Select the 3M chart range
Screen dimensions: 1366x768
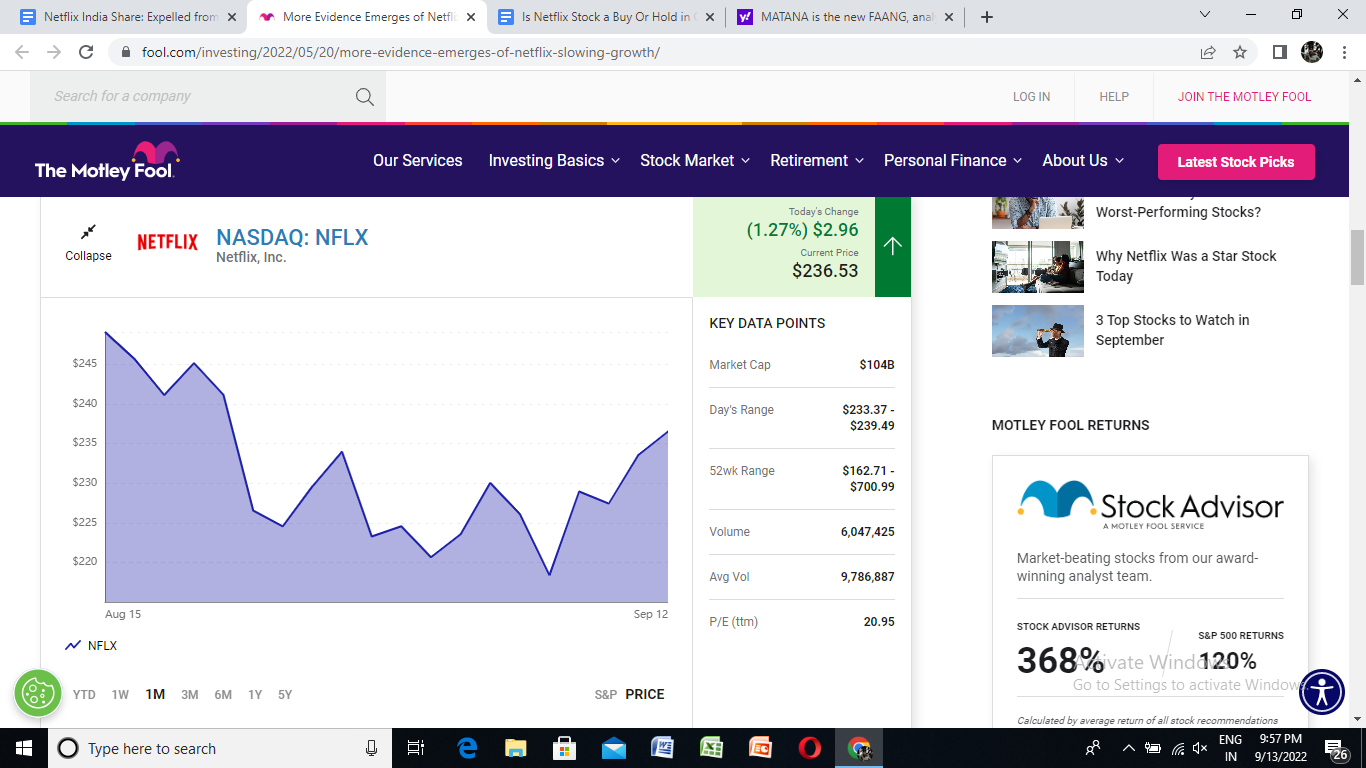point(190,695)
